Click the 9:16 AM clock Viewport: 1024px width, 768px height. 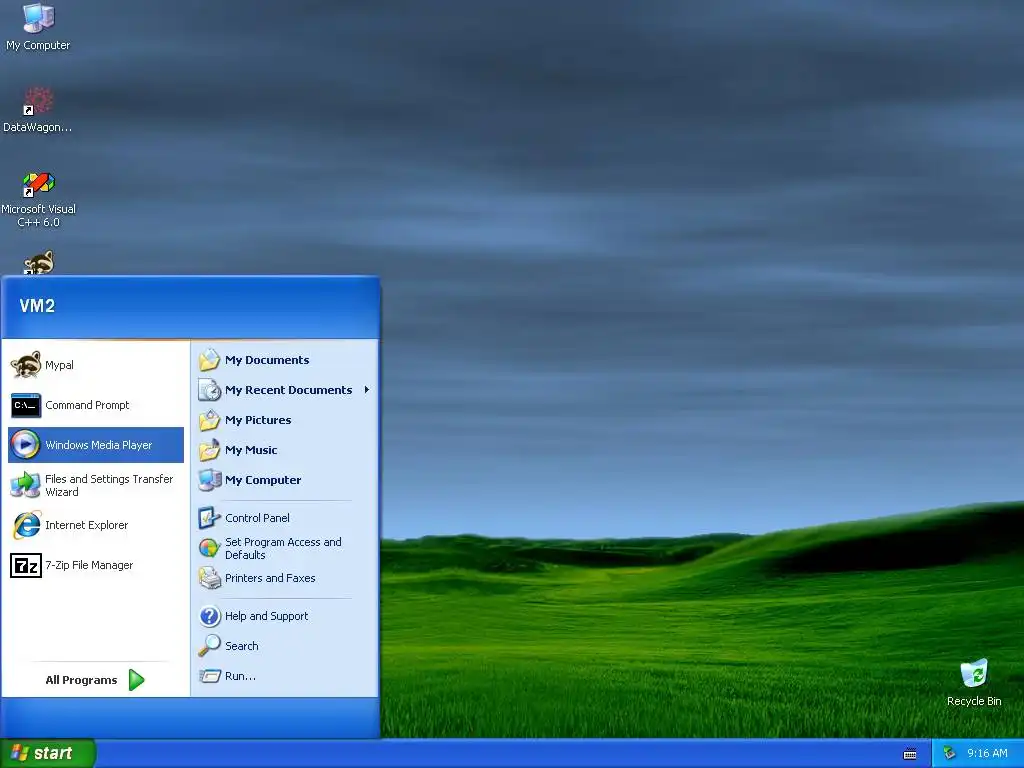[987, 753]
